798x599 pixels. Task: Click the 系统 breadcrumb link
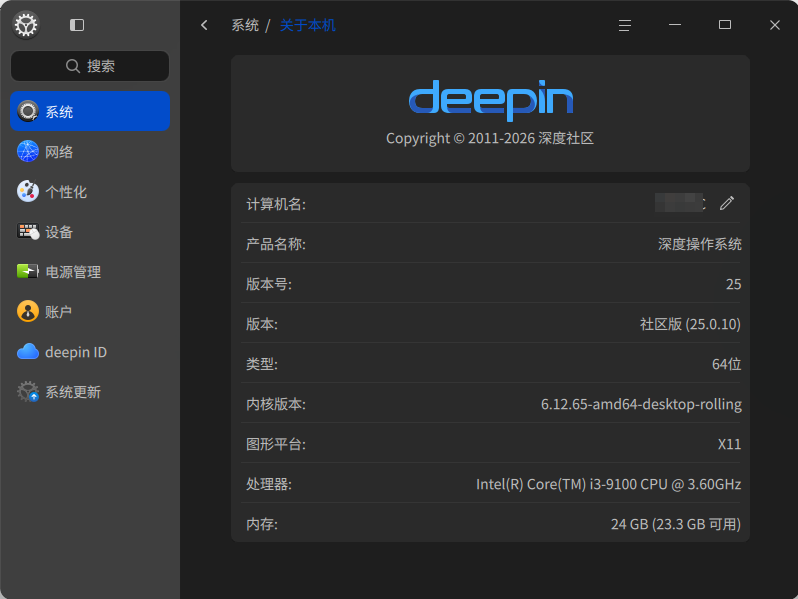[245, 25]
